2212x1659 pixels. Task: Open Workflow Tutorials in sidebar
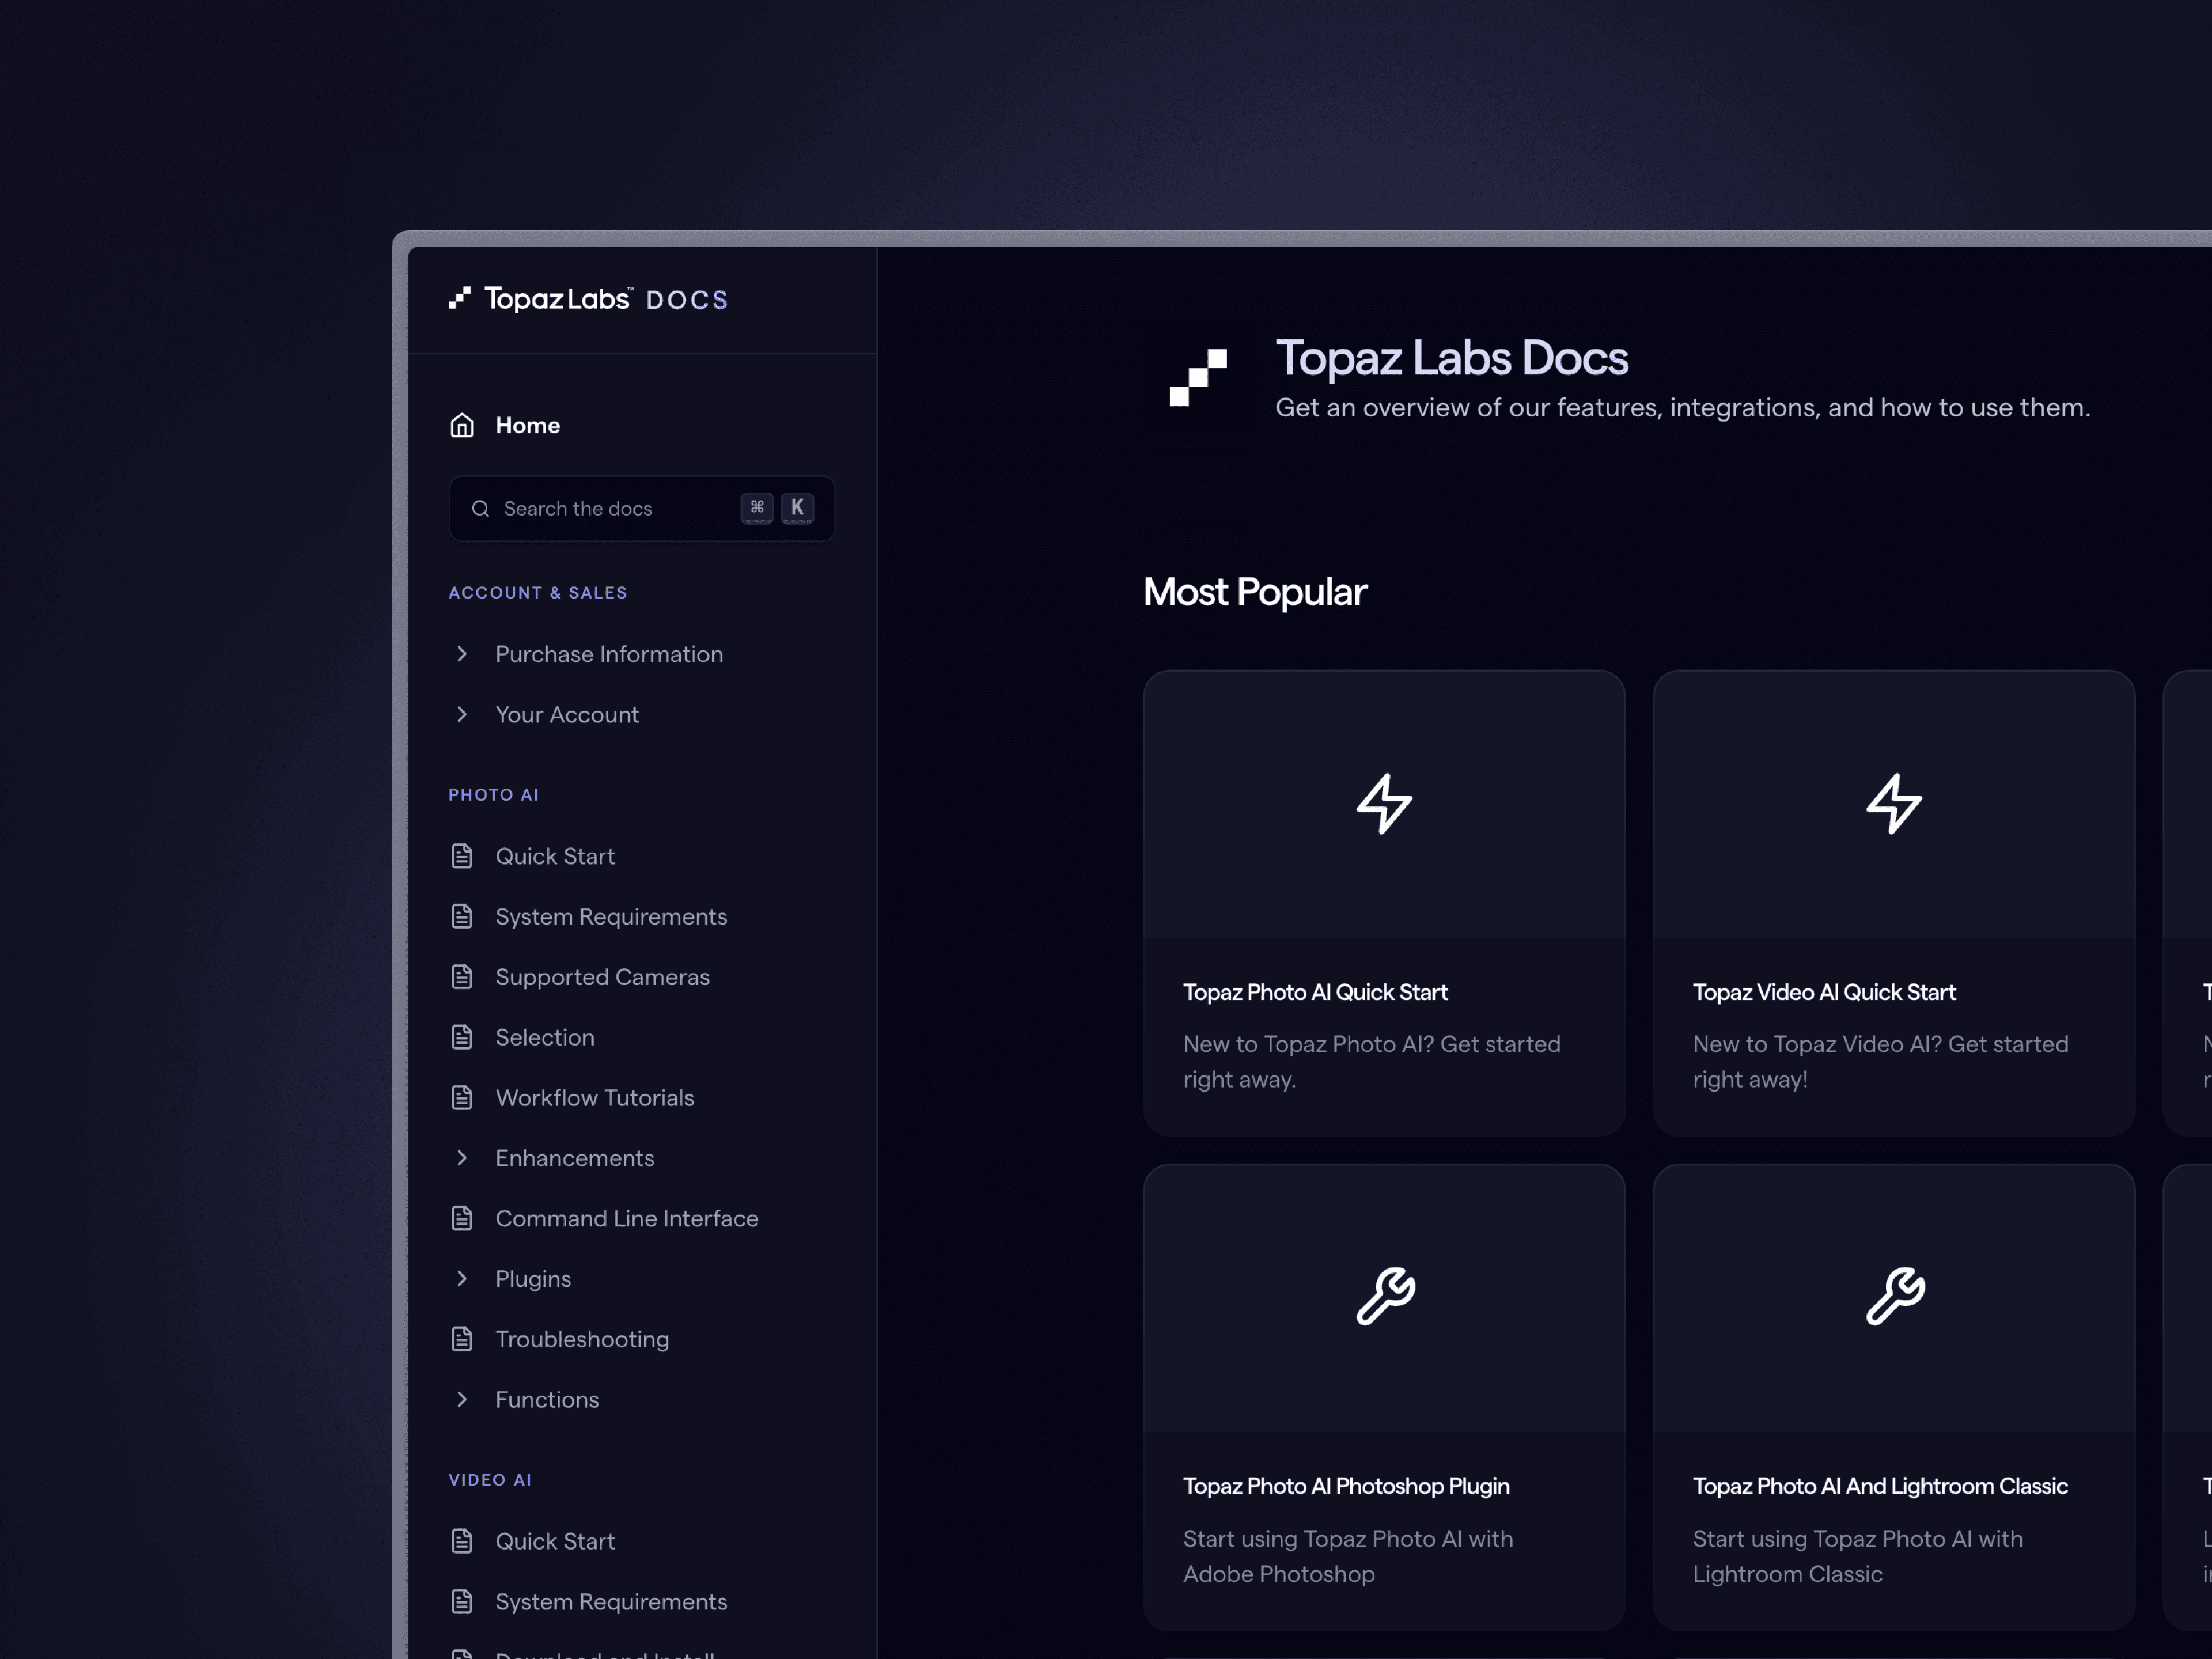[594, 1098]
